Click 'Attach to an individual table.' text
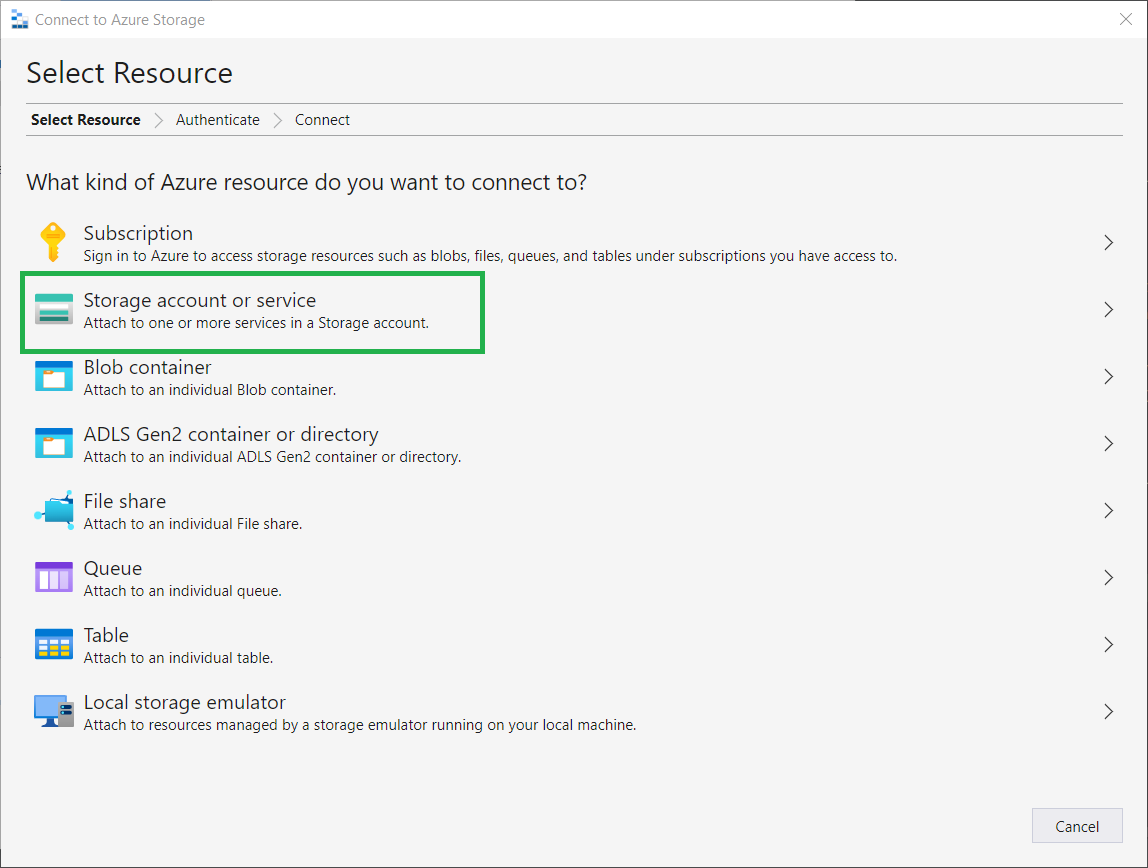The image size is (1148, 868). 178,658
